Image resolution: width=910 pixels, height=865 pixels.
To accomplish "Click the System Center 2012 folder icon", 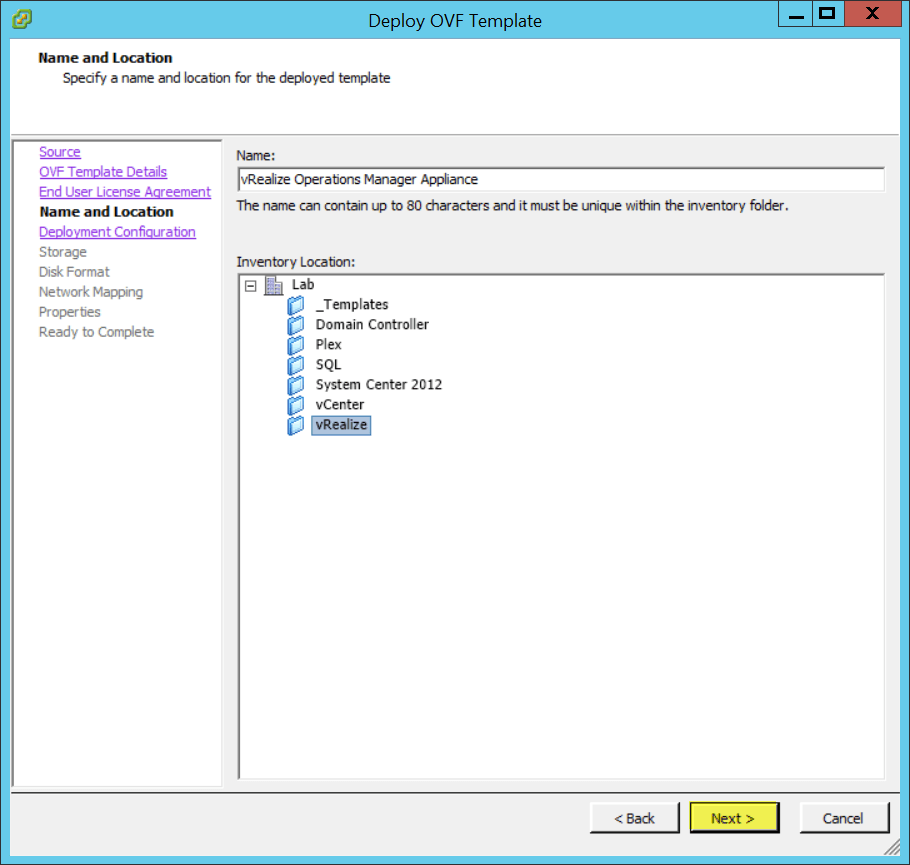I will 296,385.
